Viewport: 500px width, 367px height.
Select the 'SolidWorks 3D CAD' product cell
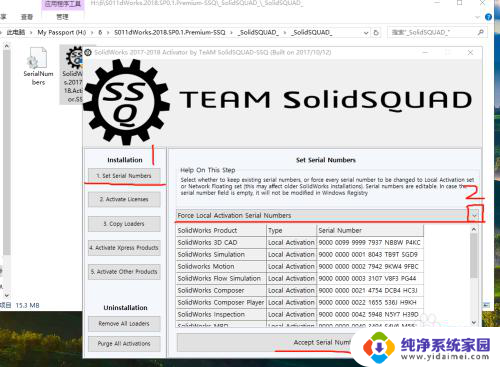[221, 242]
